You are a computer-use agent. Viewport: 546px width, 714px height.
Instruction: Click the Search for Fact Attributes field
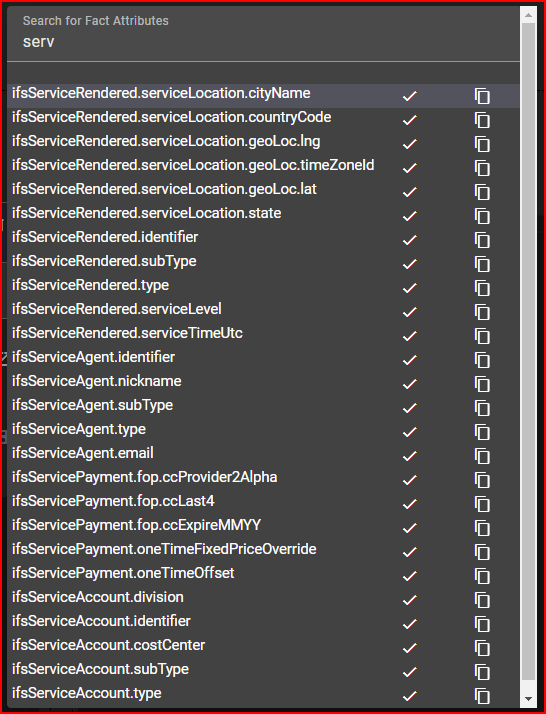click(x=263, y=34)
